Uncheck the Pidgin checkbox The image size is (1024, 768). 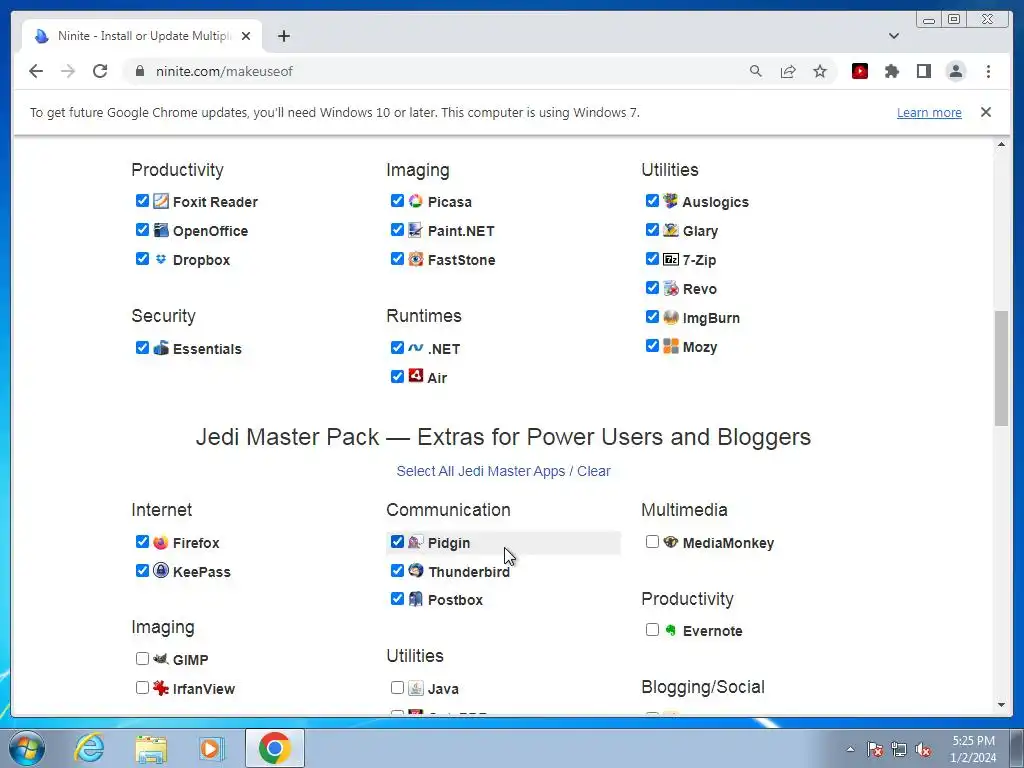click(x=397, y=541)
